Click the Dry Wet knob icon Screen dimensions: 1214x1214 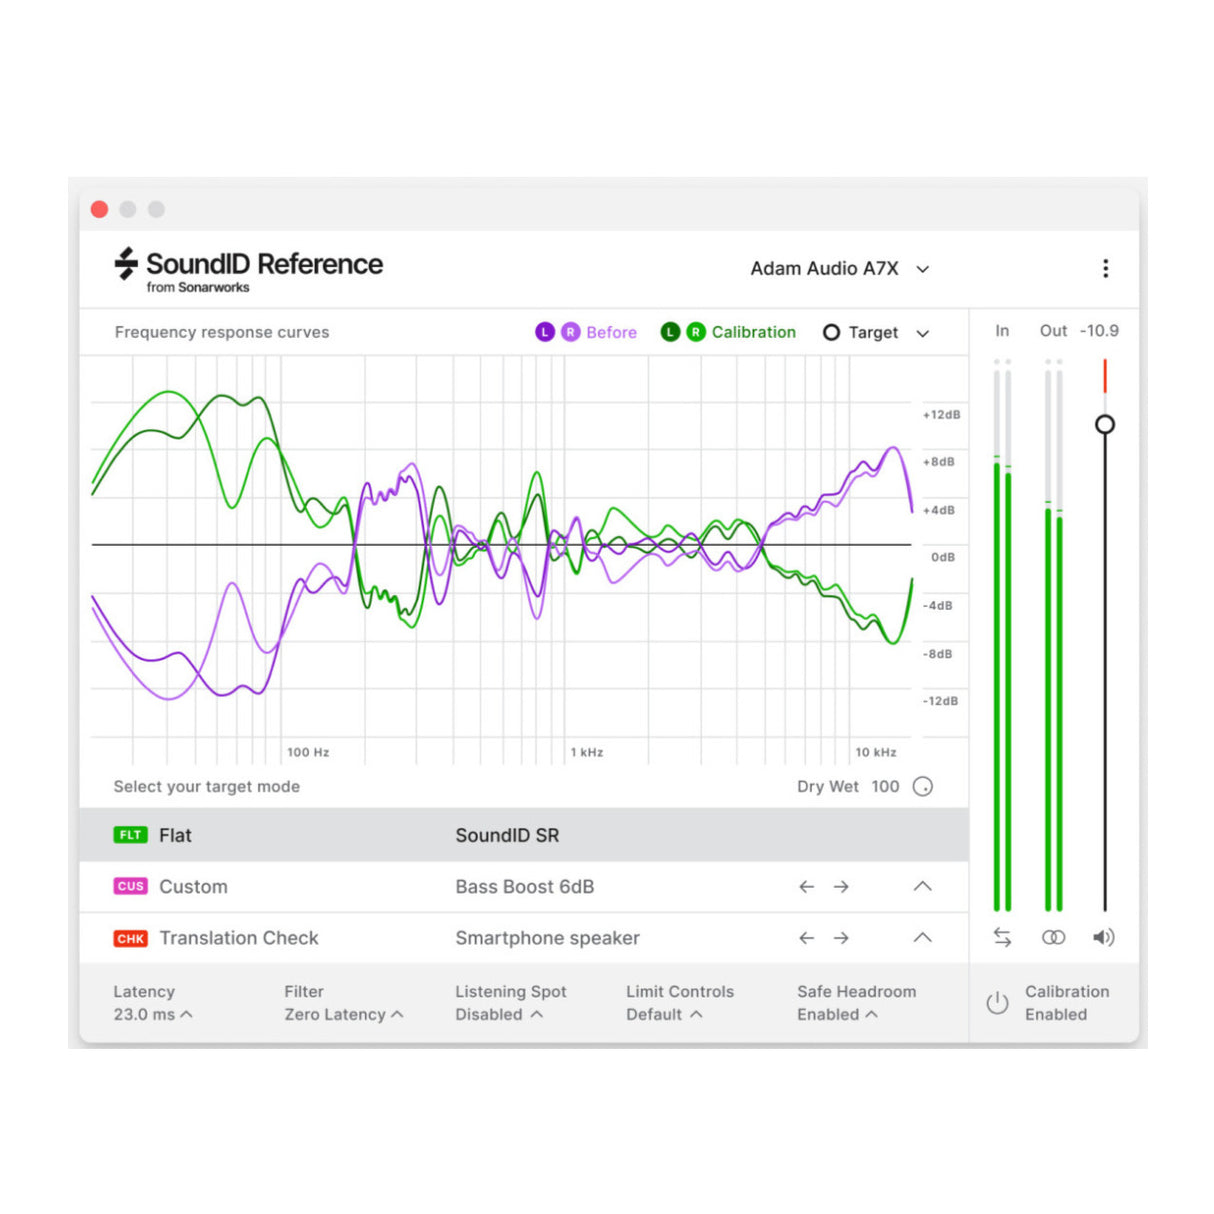click(x=923, y=786)
